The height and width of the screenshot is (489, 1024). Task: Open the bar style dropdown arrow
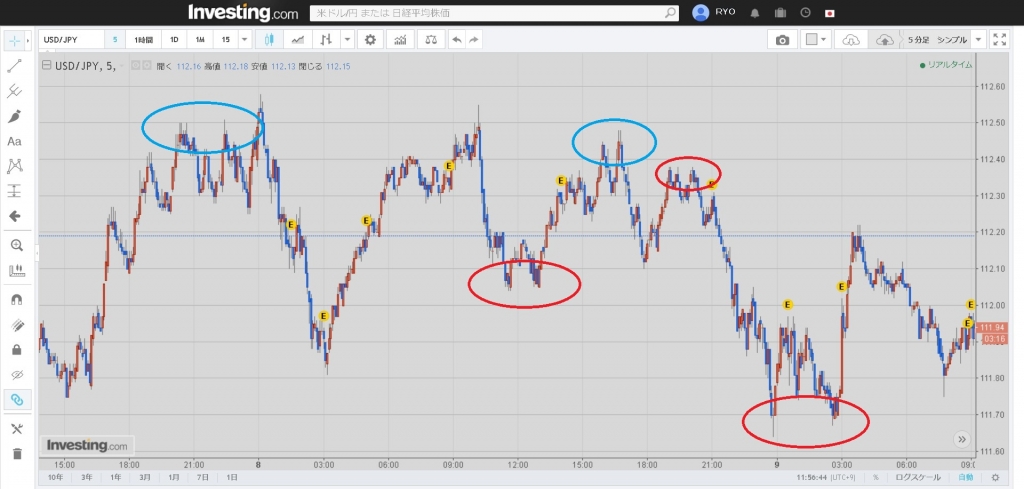347,40
